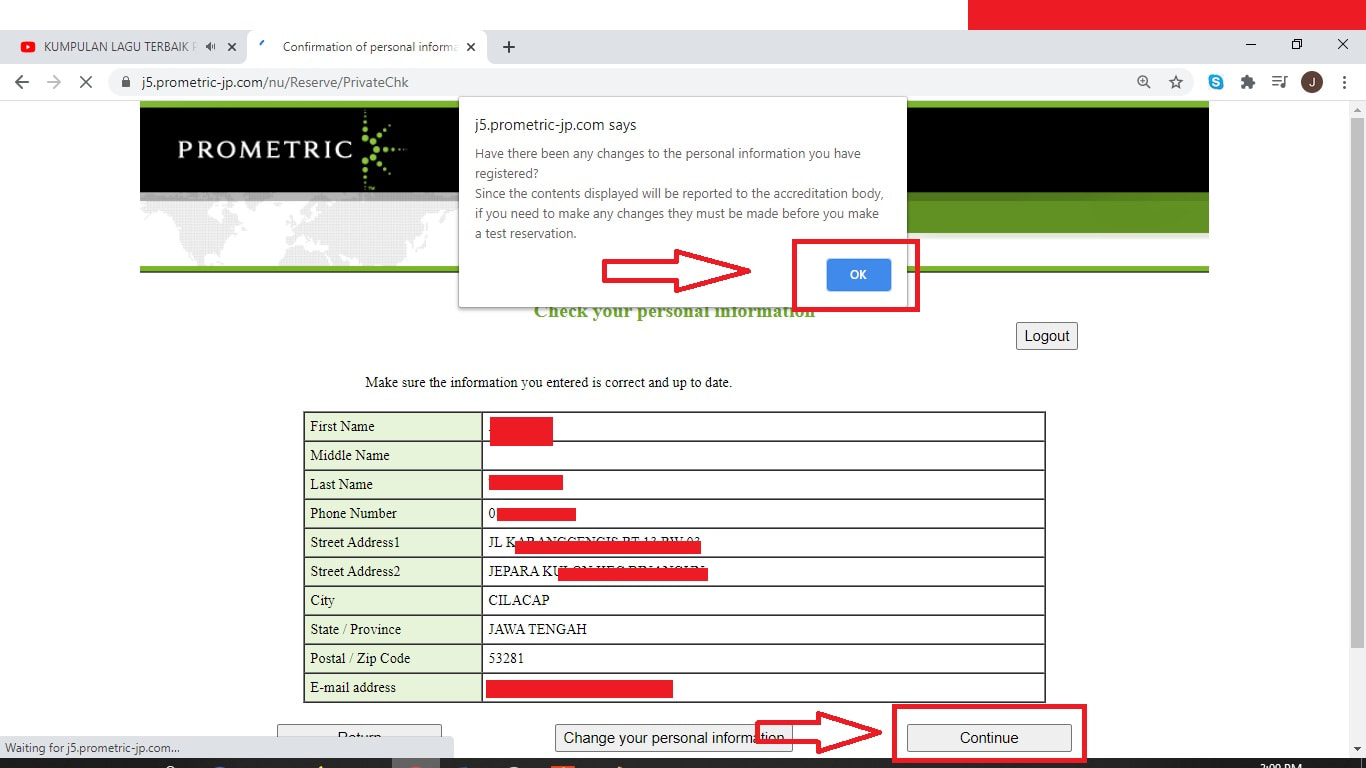Click Change your personal information button
Viewport: 1366px width, 768px height.
(674, 738)
